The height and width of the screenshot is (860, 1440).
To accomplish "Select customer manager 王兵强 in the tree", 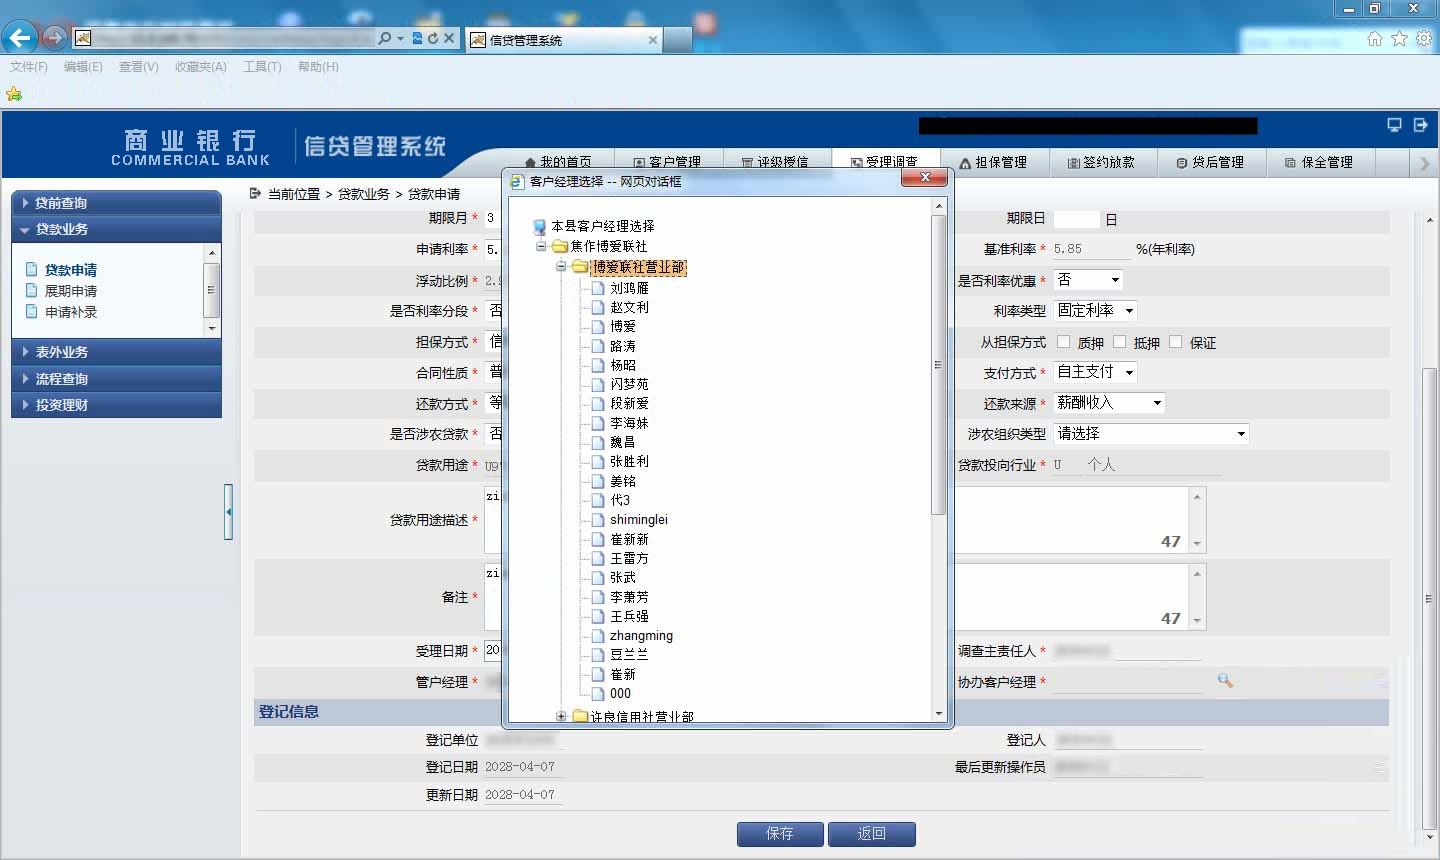I will tap(629, 616).
